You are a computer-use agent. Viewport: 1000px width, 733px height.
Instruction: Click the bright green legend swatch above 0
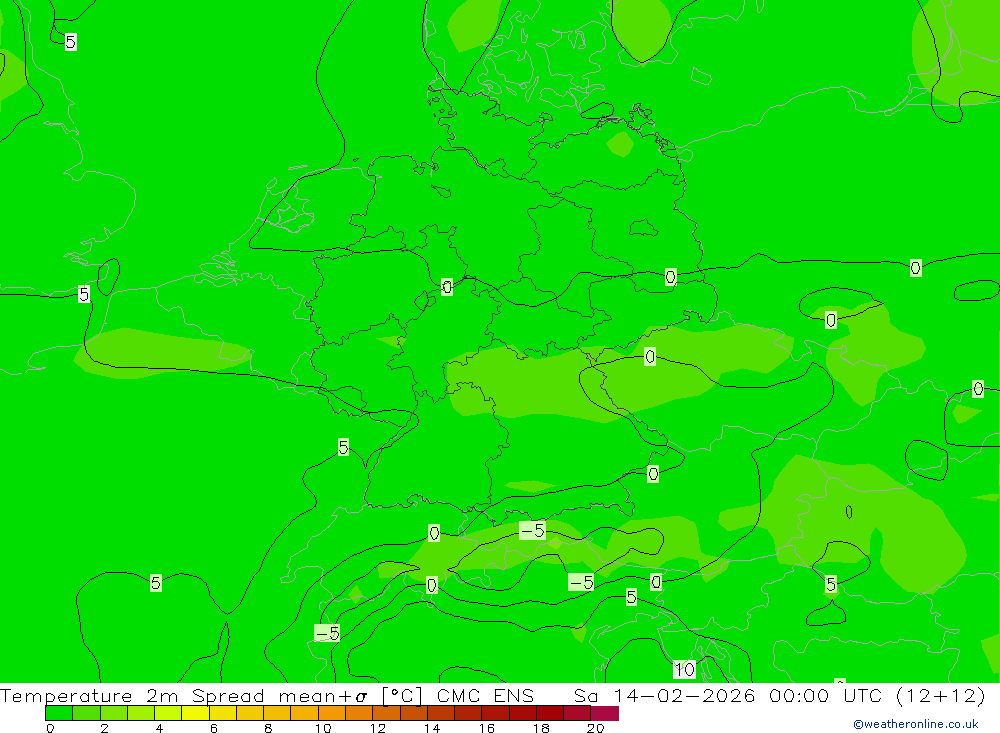click(59, 713)
